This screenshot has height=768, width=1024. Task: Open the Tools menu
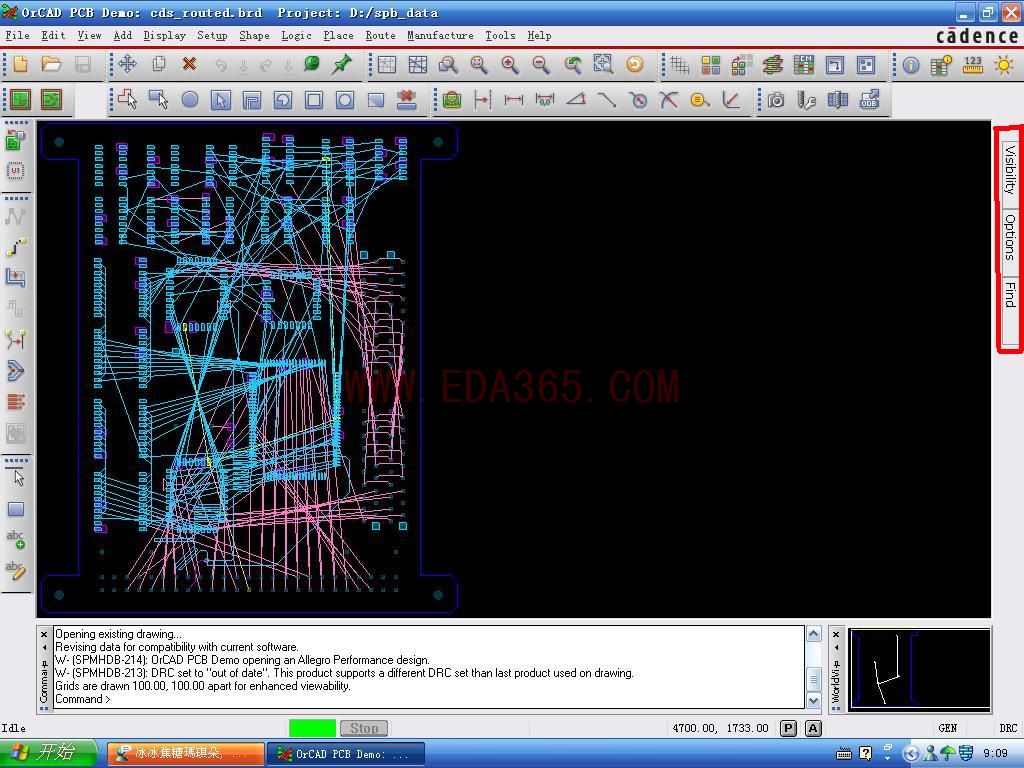(x=500, y=35)
